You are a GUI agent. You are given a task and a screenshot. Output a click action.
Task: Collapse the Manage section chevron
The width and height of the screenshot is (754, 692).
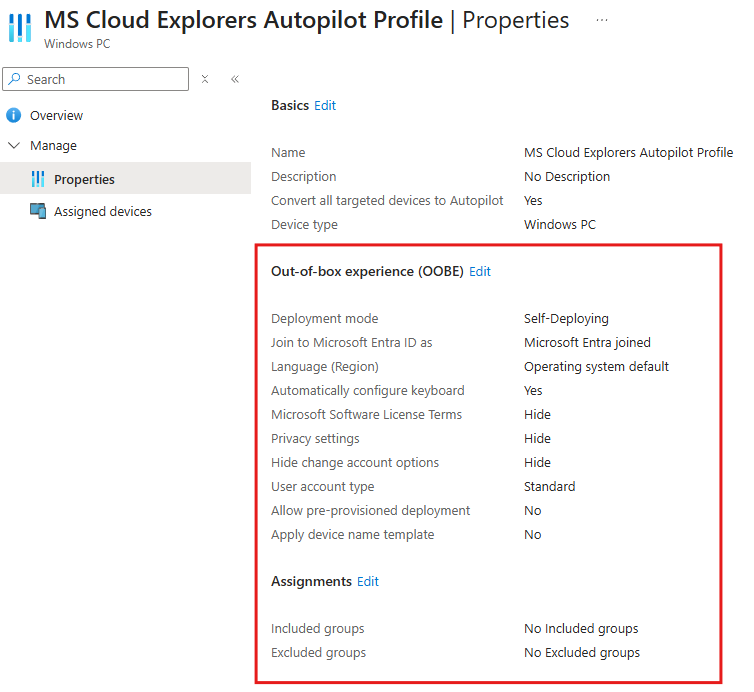click(14, 146)
